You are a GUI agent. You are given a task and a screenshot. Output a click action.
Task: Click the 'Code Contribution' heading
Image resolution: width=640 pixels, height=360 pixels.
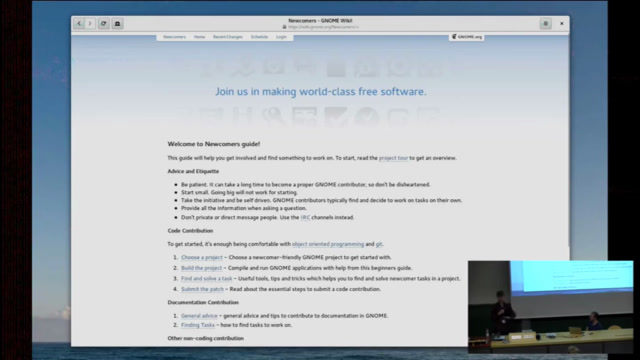click(x=190, y=231)
